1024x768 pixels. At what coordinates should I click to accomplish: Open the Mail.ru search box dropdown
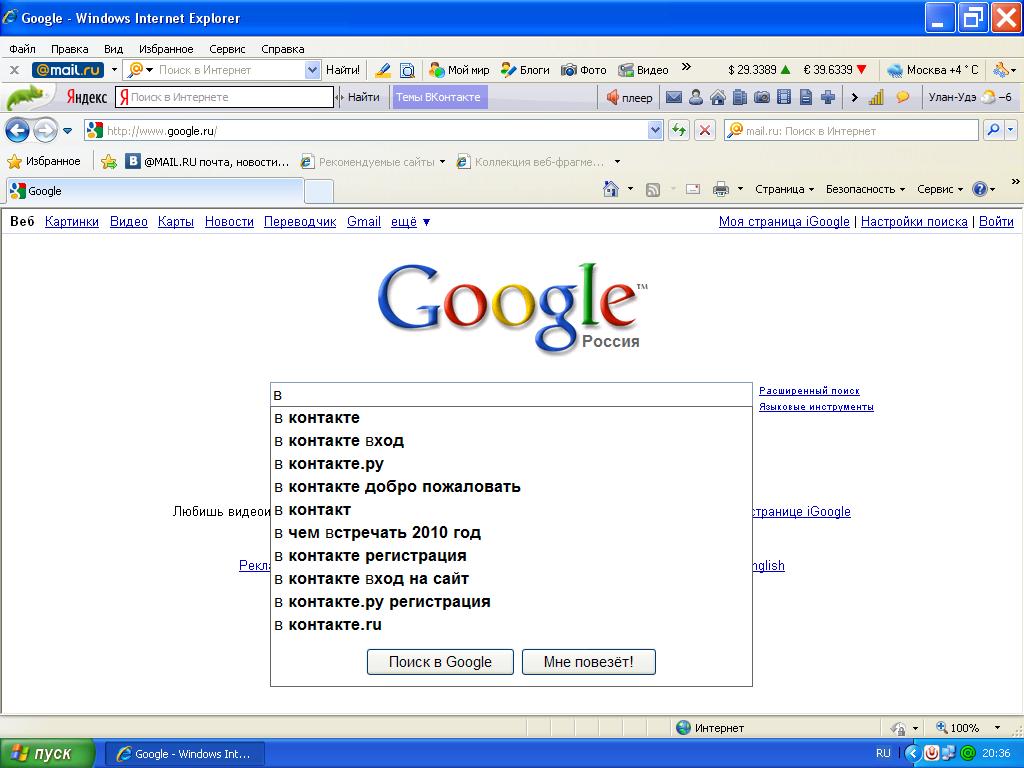coord(313,70)
